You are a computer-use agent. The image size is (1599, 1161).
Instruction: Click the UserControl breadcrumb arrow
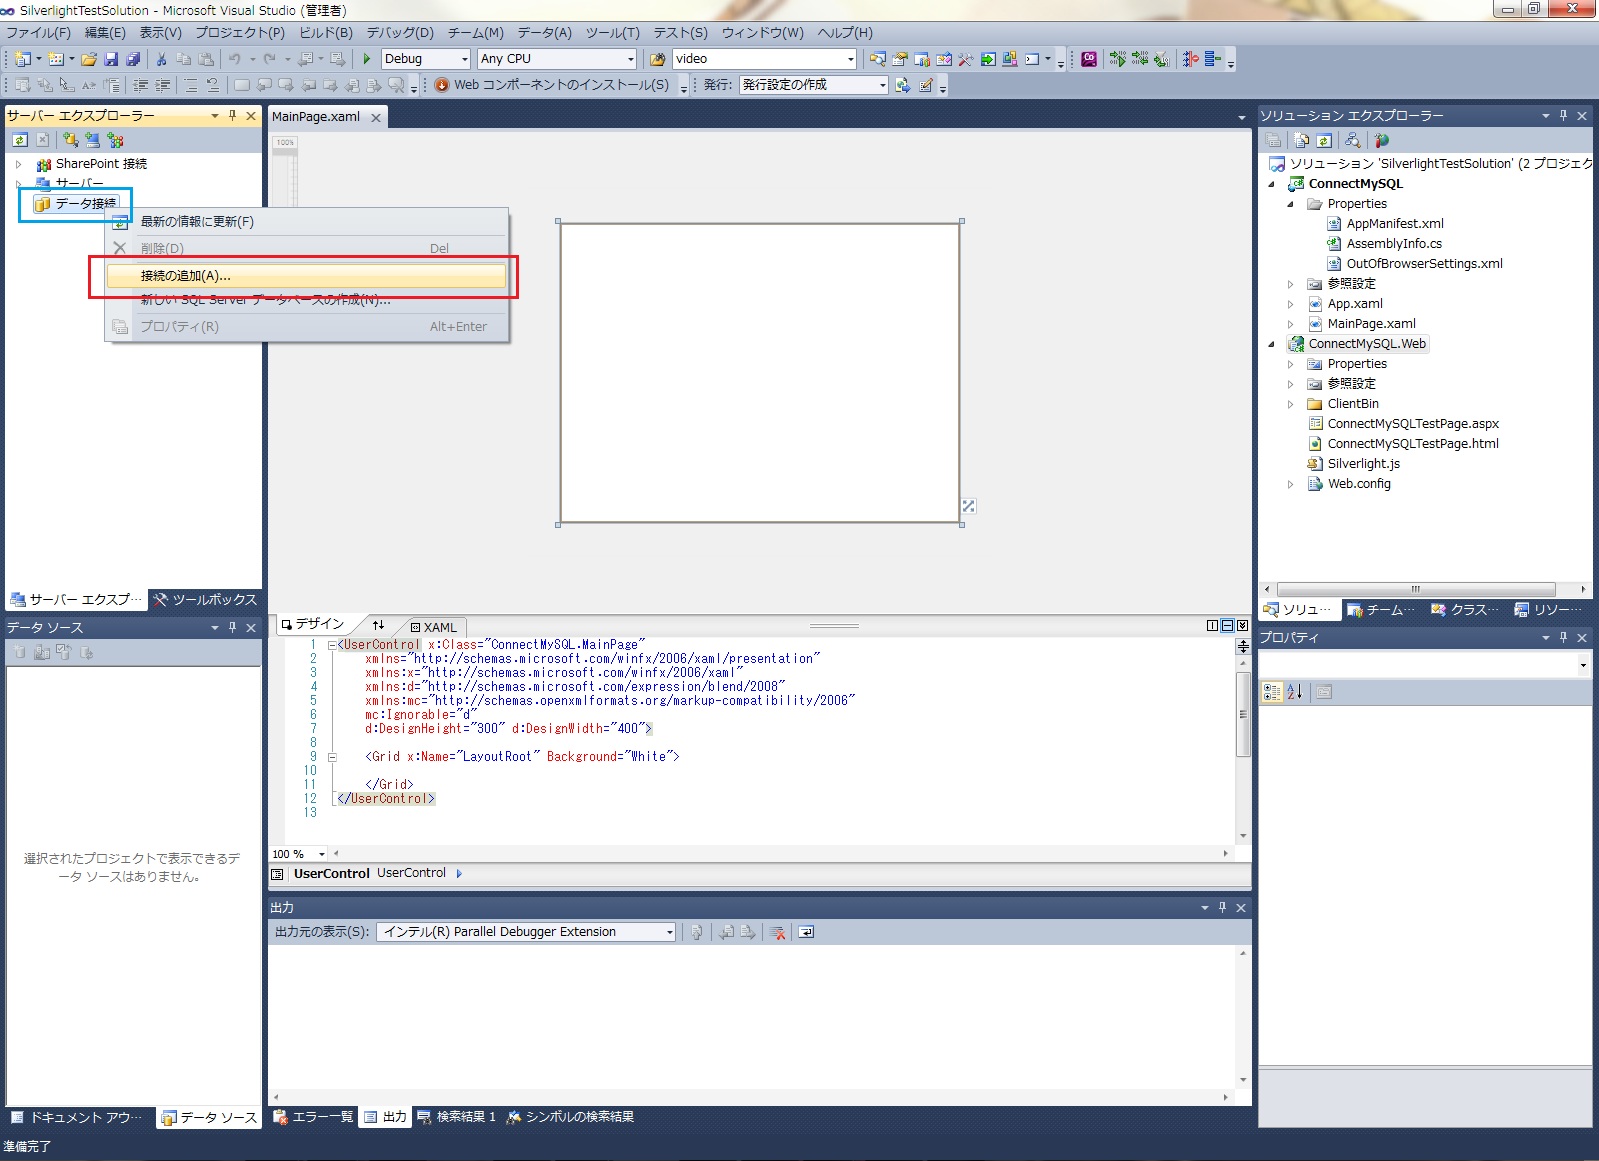click(x=459, y=873)
